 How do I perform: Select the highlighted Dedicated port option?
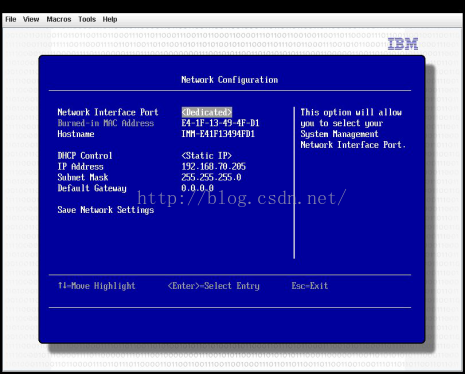click(207, 112)
